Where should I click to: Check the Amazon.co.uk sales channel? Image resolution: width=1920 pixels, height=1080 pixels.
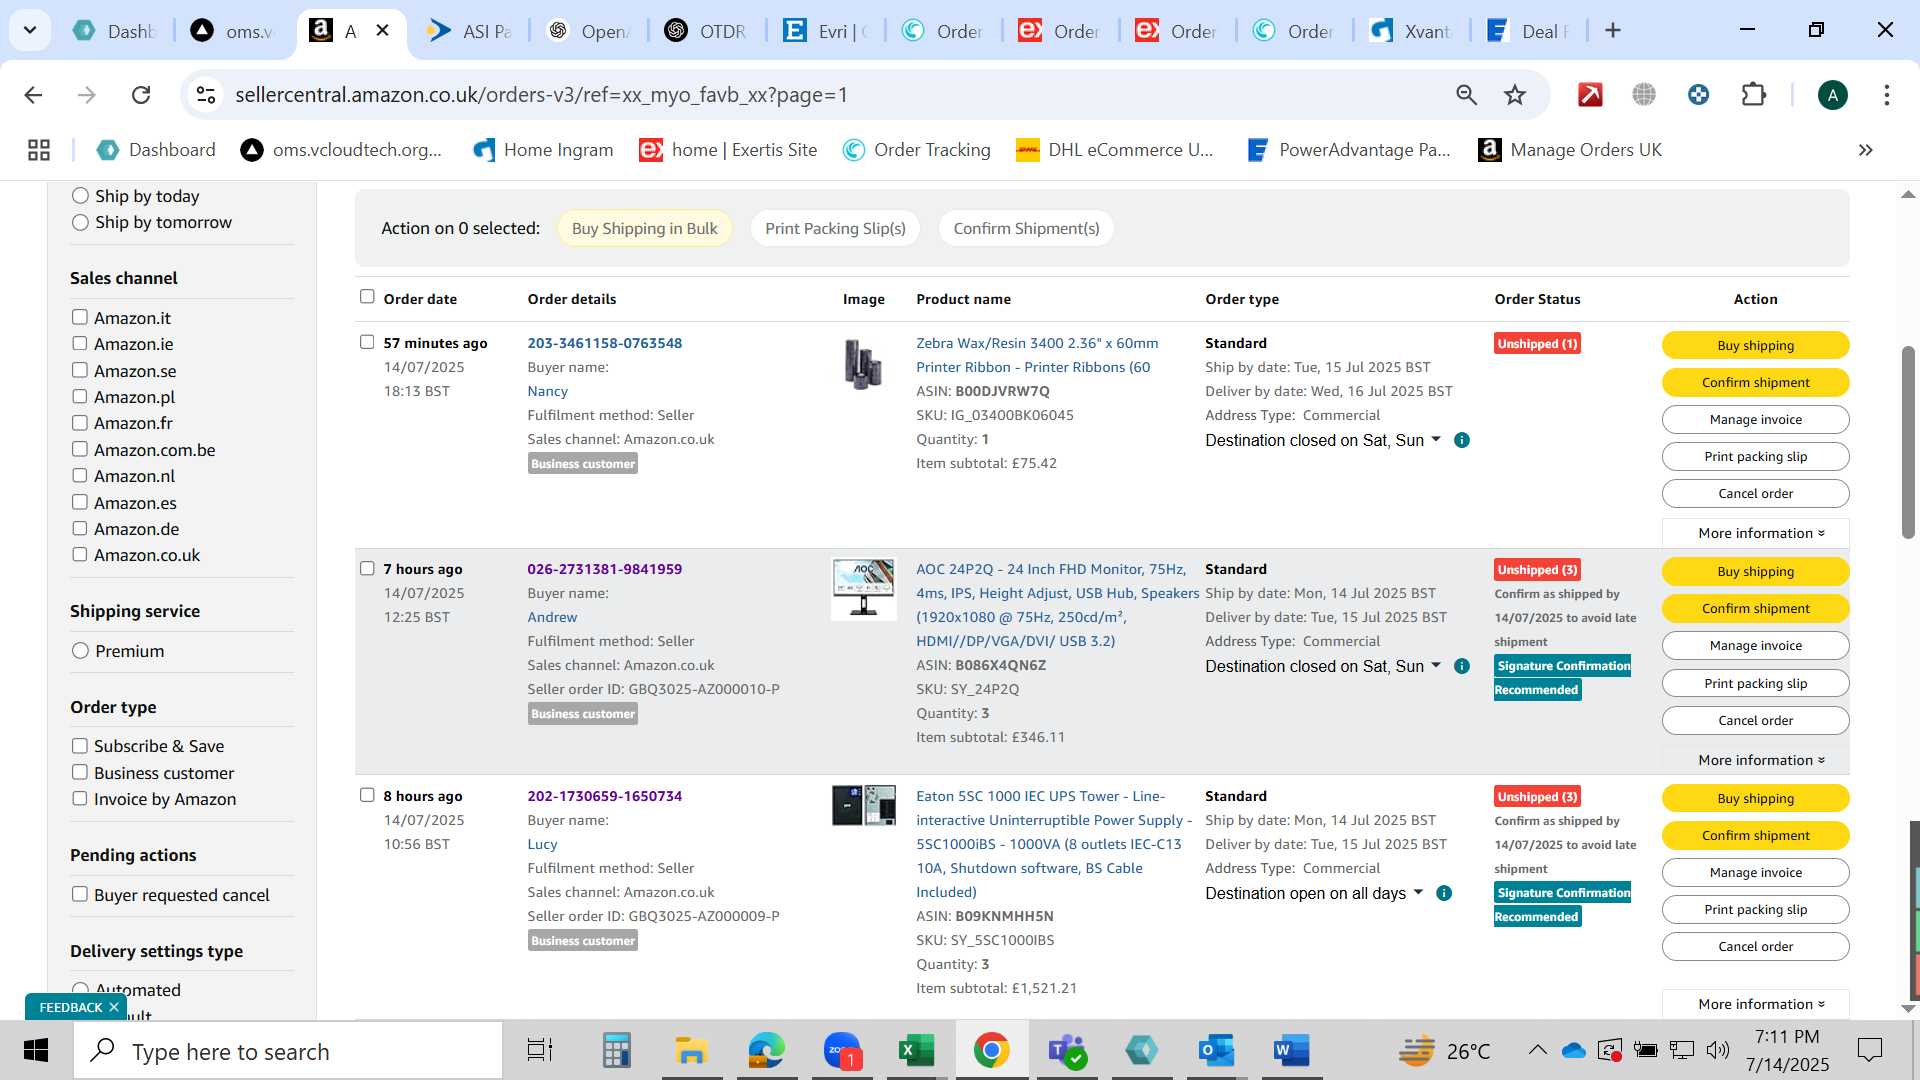click(79, 554)
